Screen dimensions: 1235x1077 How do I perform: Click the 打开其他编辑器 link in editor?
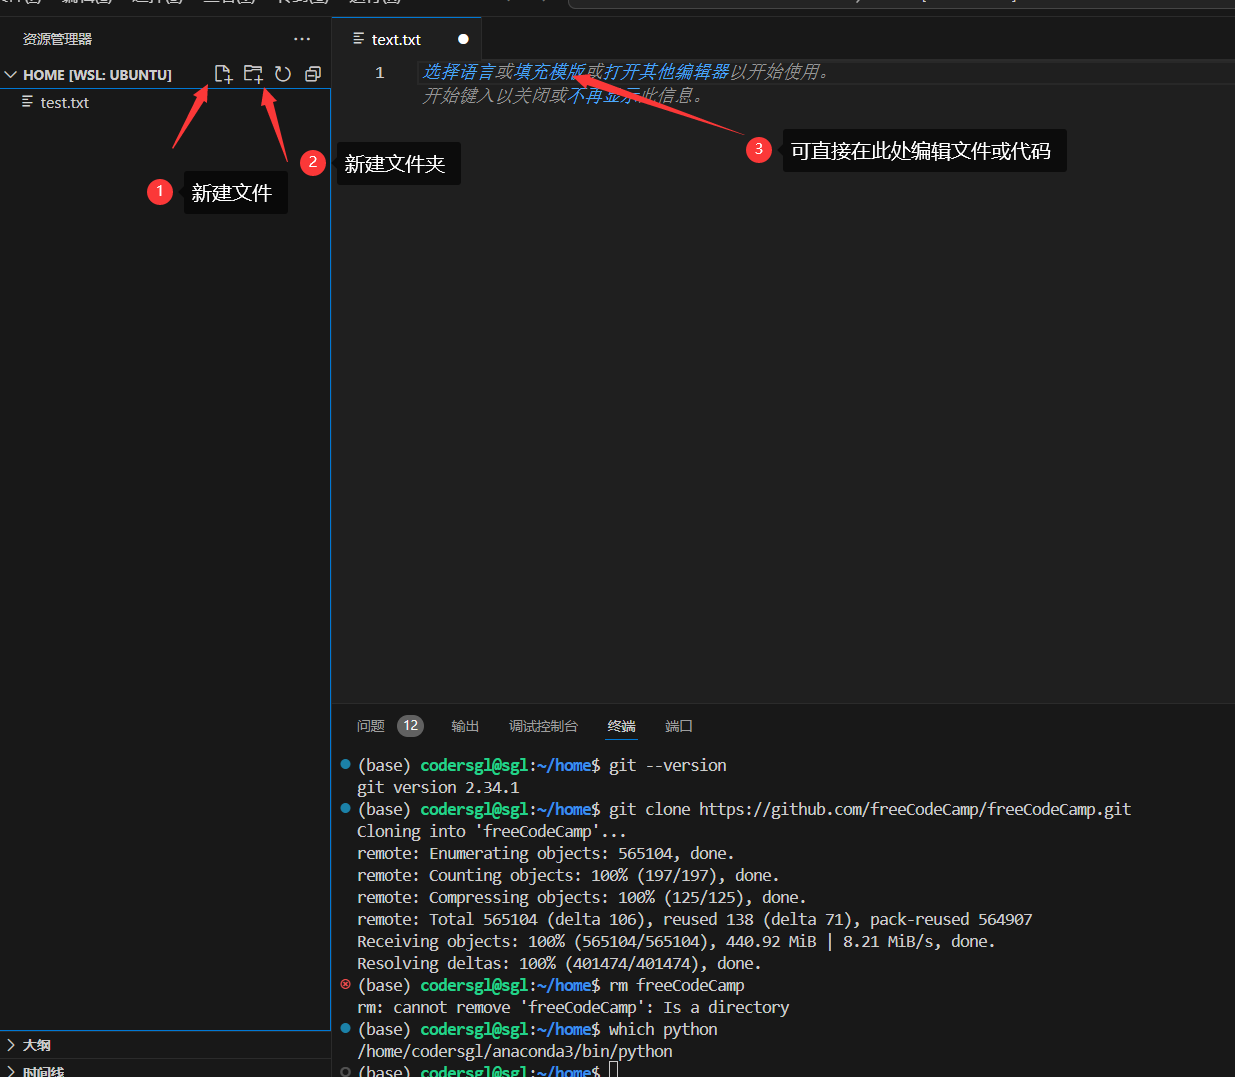click(666, 72)
